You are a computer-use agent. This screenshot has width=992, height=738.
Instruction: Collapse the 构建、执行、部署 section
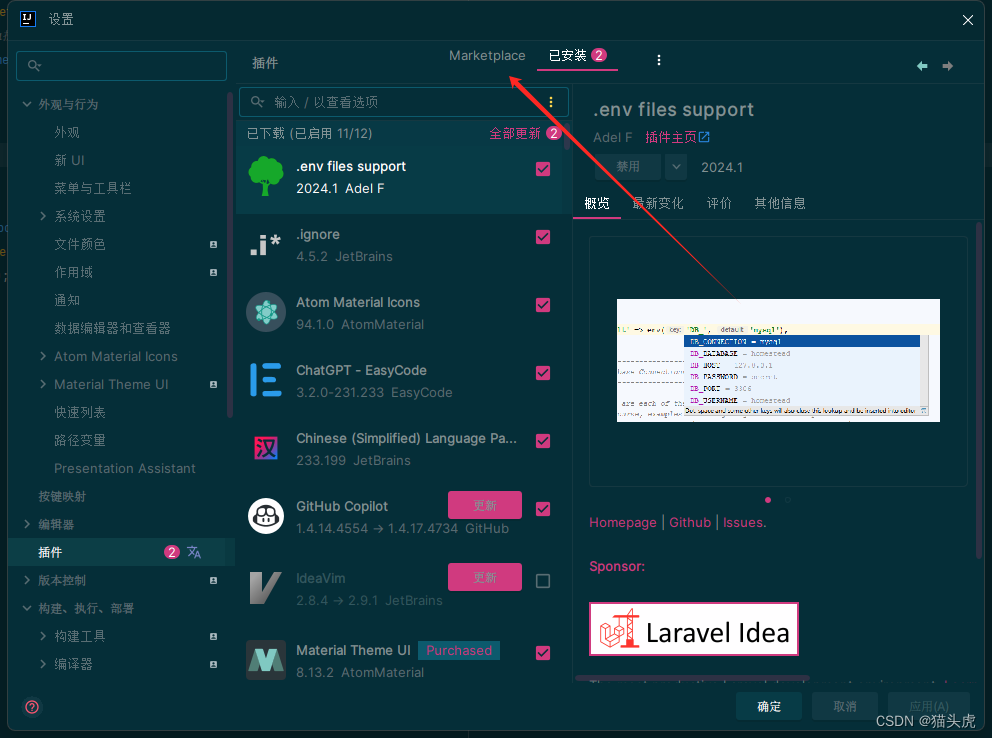coord(27,608)
